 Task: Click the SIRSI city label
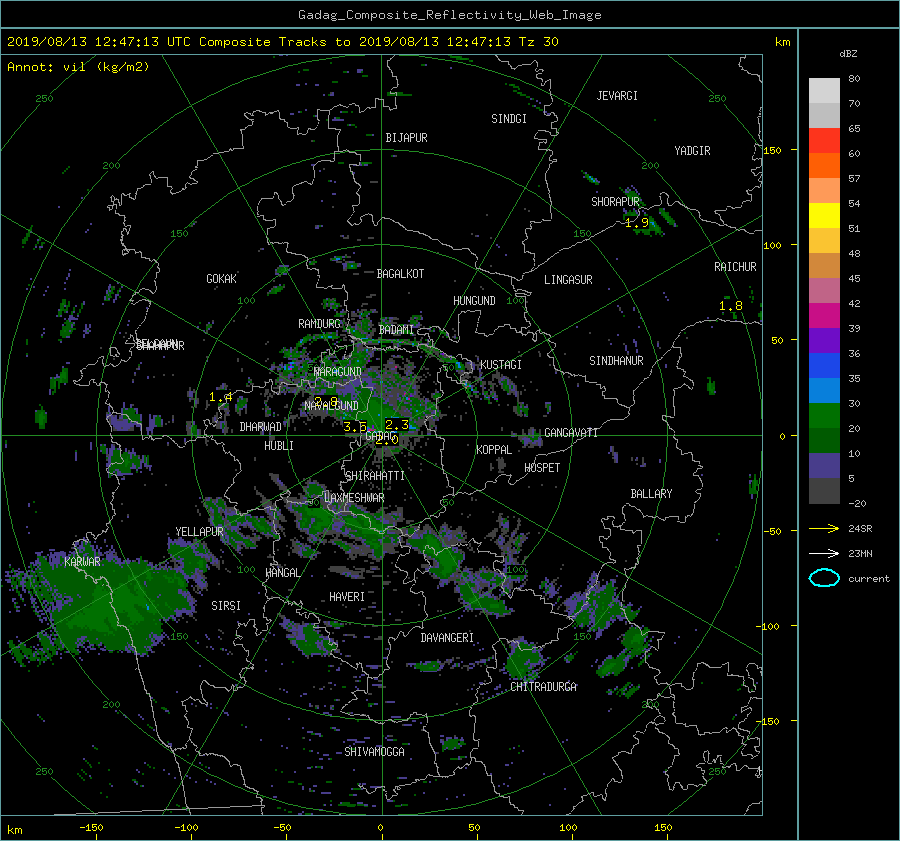click(226, 606)
